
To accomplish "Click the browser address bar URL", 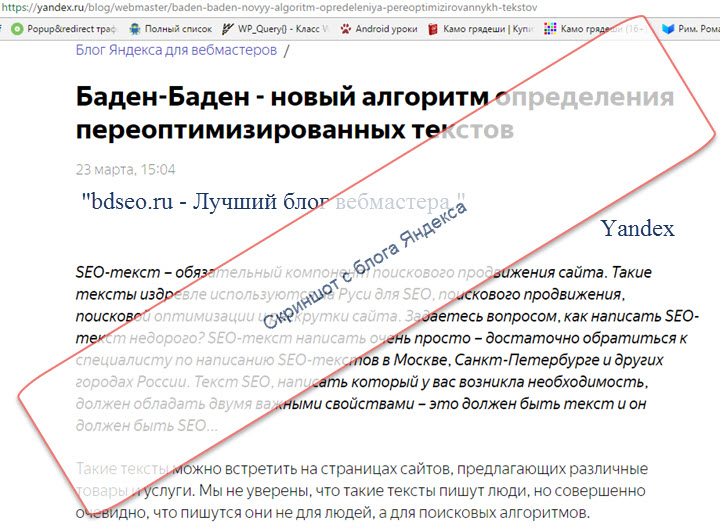I will tap(269, 8).
